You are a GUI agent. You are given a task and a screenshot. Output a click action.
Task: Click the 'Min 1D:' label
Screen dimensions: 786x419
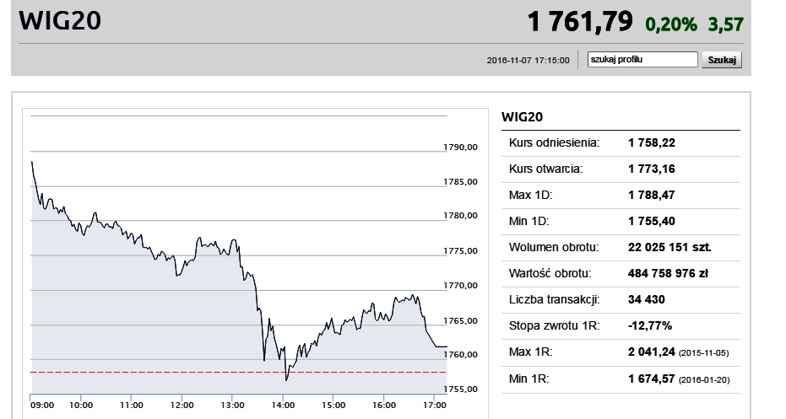pos(529,221)
